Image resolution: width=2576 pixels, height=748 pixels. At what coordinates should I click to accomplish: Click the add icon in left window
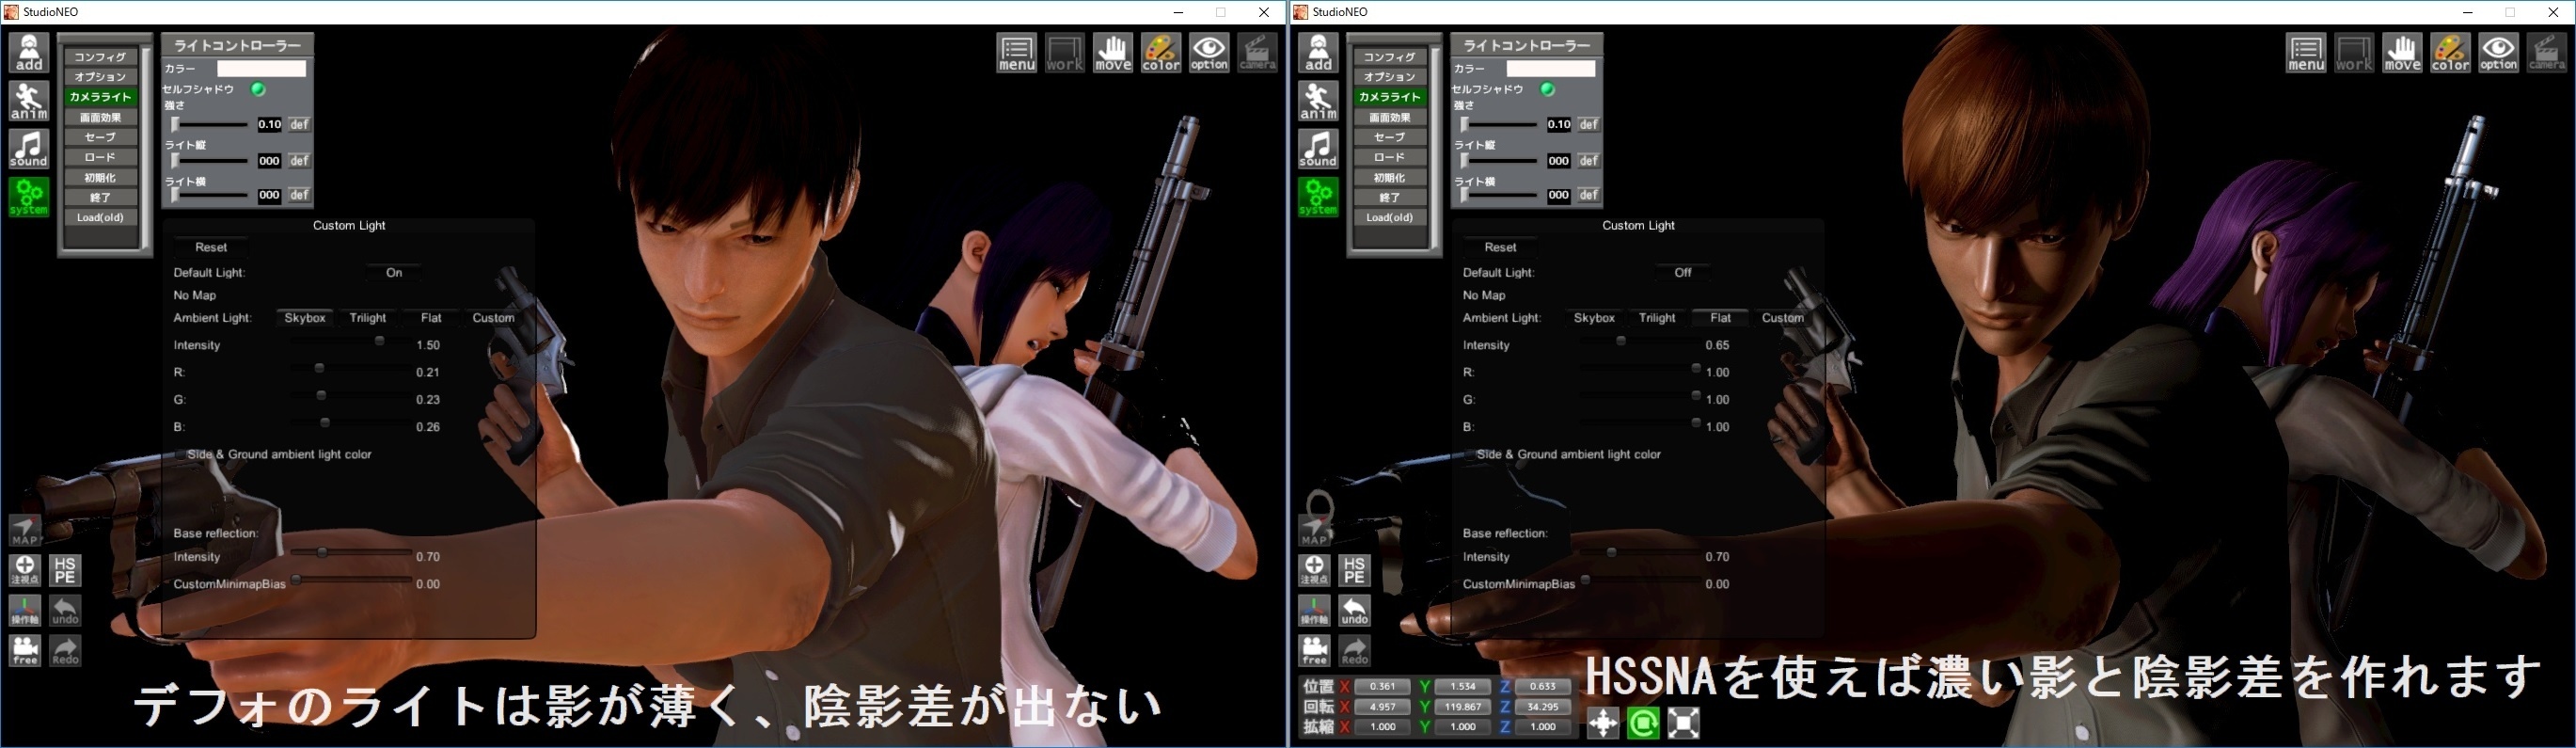29,52
